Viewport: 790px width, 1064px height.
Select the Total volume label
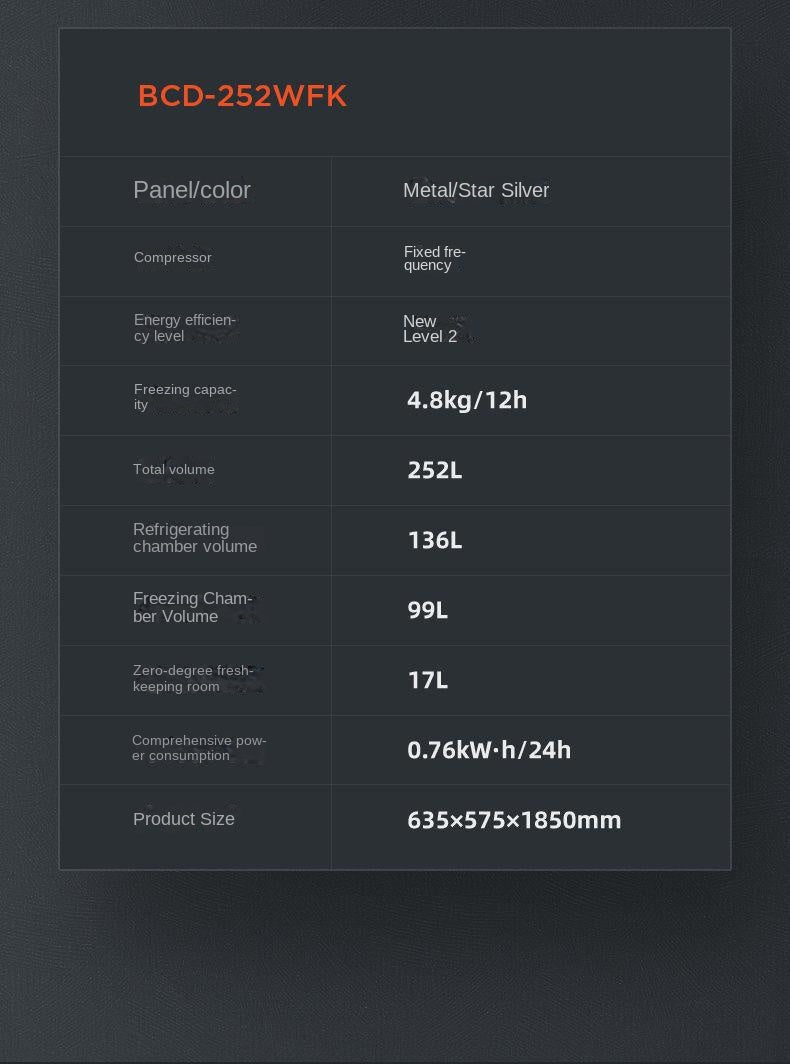point(174,469)
